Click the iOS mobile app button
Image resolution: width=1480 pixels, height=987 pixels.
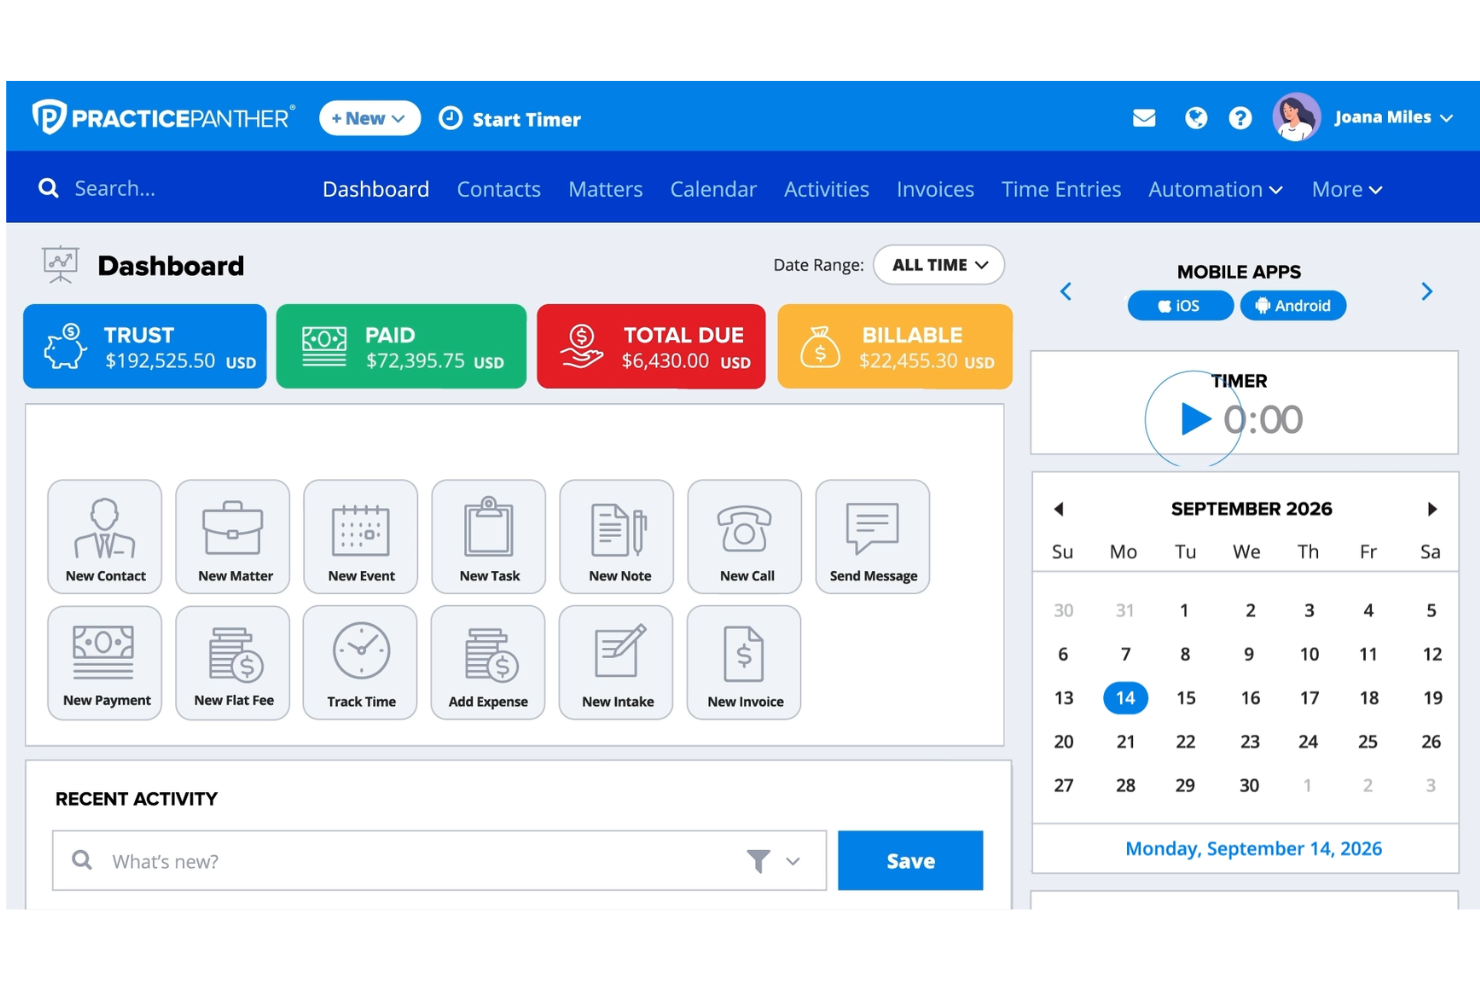1180,305
